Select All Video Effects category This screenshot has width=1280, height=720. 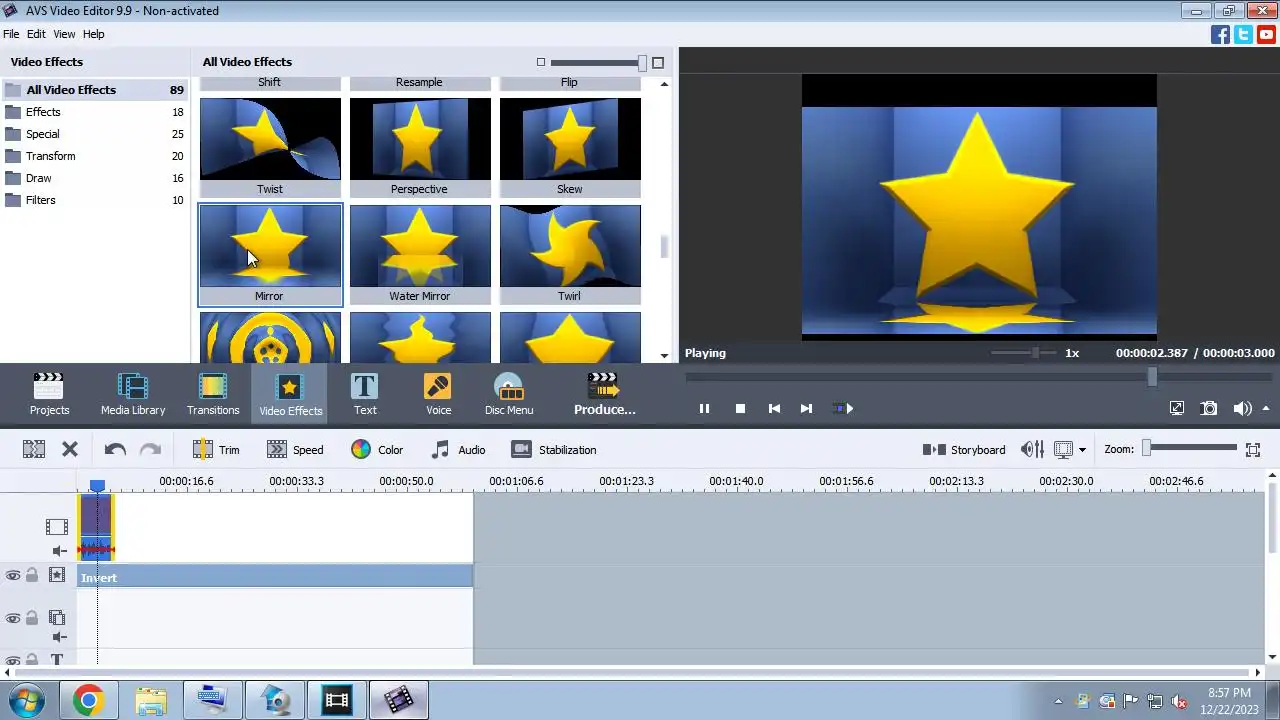coord(94,90)
